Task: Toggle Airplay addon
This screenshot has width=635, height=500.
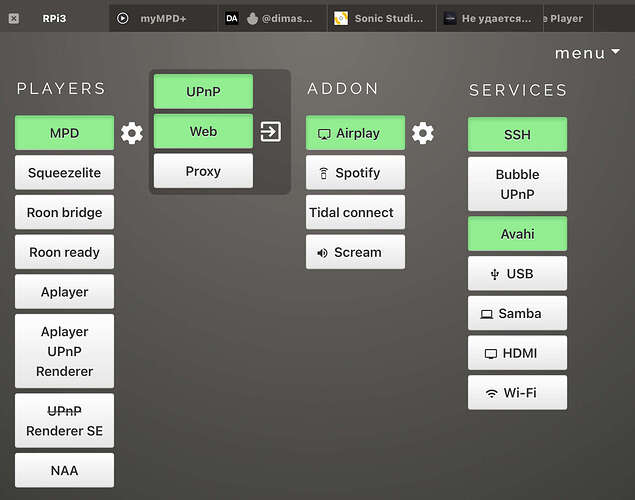Action: pyautogui.click(x=355, y=133)
